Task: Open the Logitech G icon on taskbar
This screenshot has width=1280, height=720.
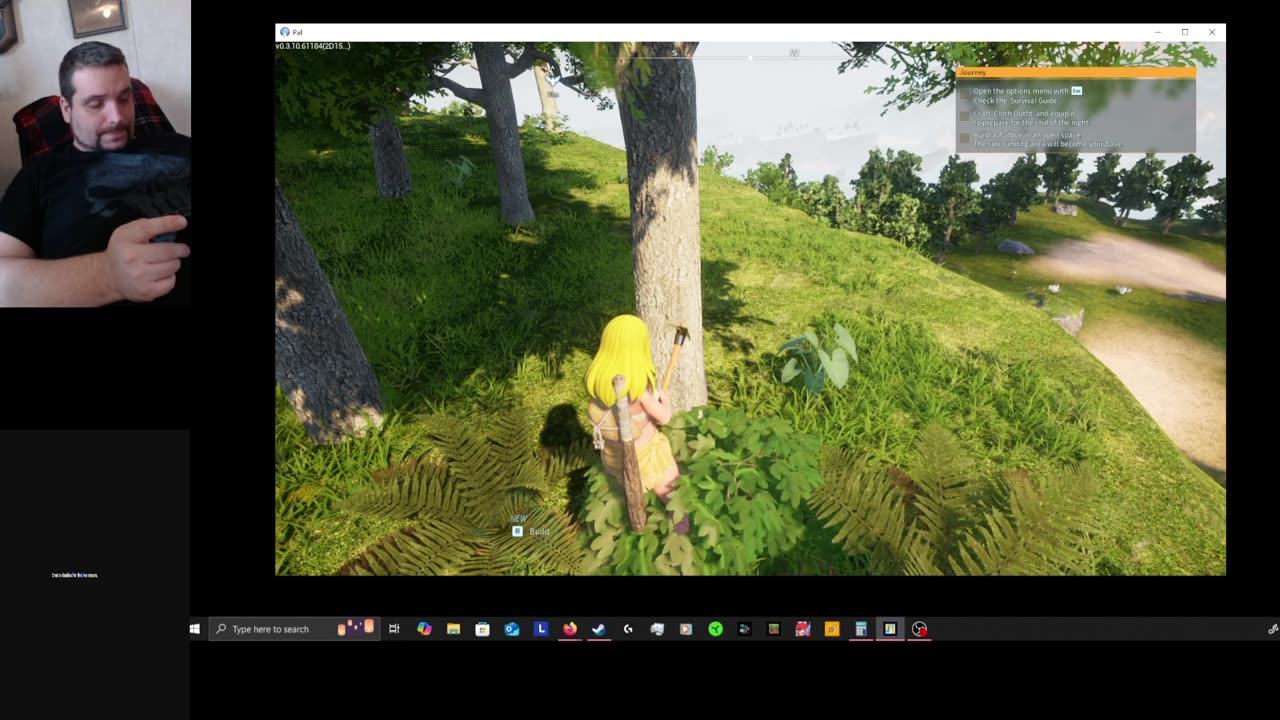Action: (628, 629)
